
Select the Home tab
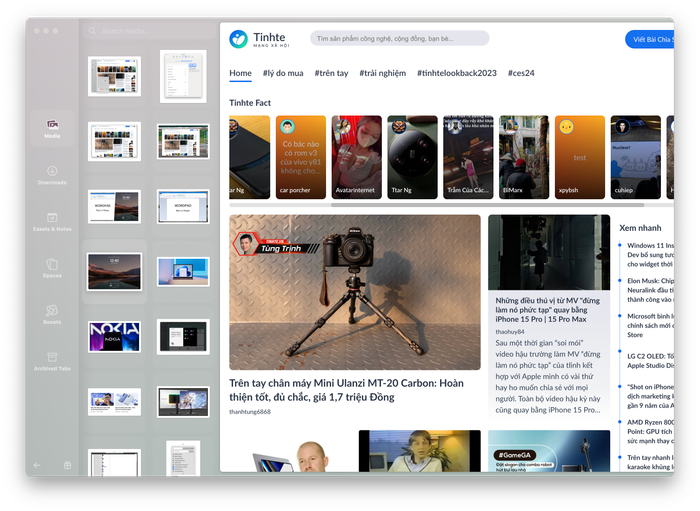(x=241, y=73)
